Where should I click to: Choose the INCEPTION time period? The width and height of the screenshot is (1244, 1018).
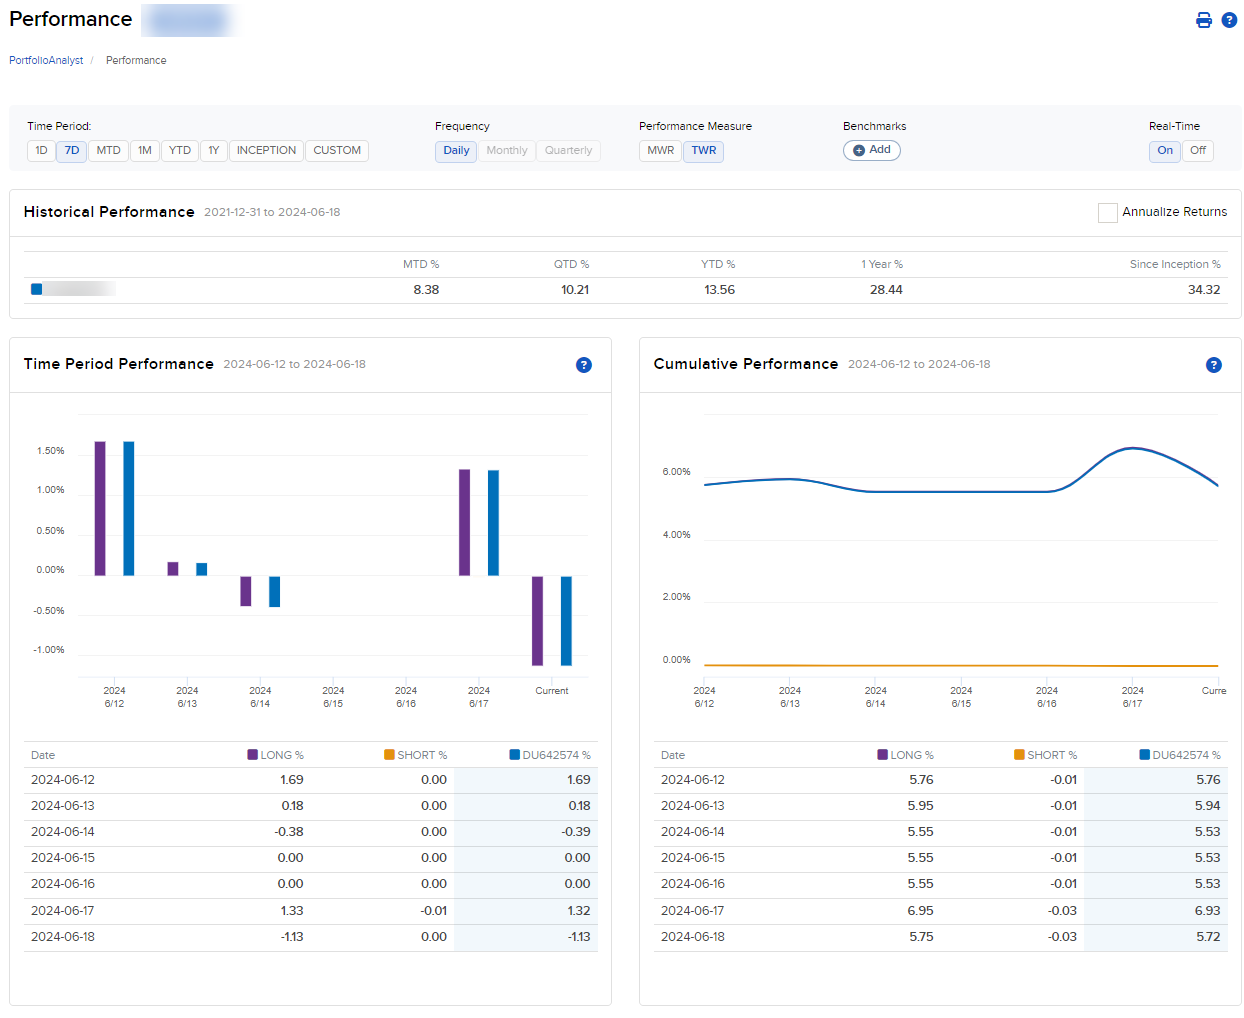pyautogui.click(x=265, y=150)
